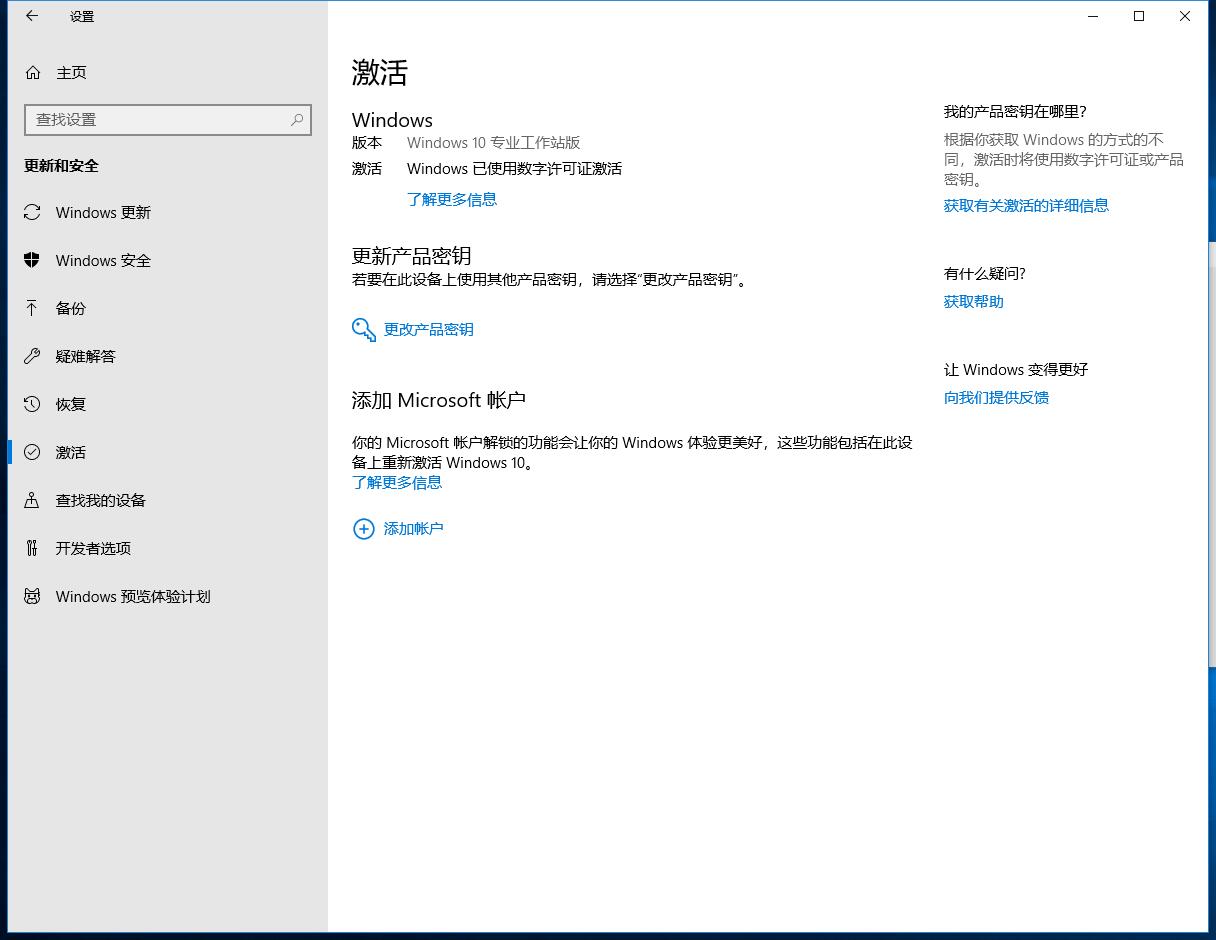Viewport: 1216px width, 940px height.
Task: Open Windows 预览体验计划 page
Action: pos(132,596)
